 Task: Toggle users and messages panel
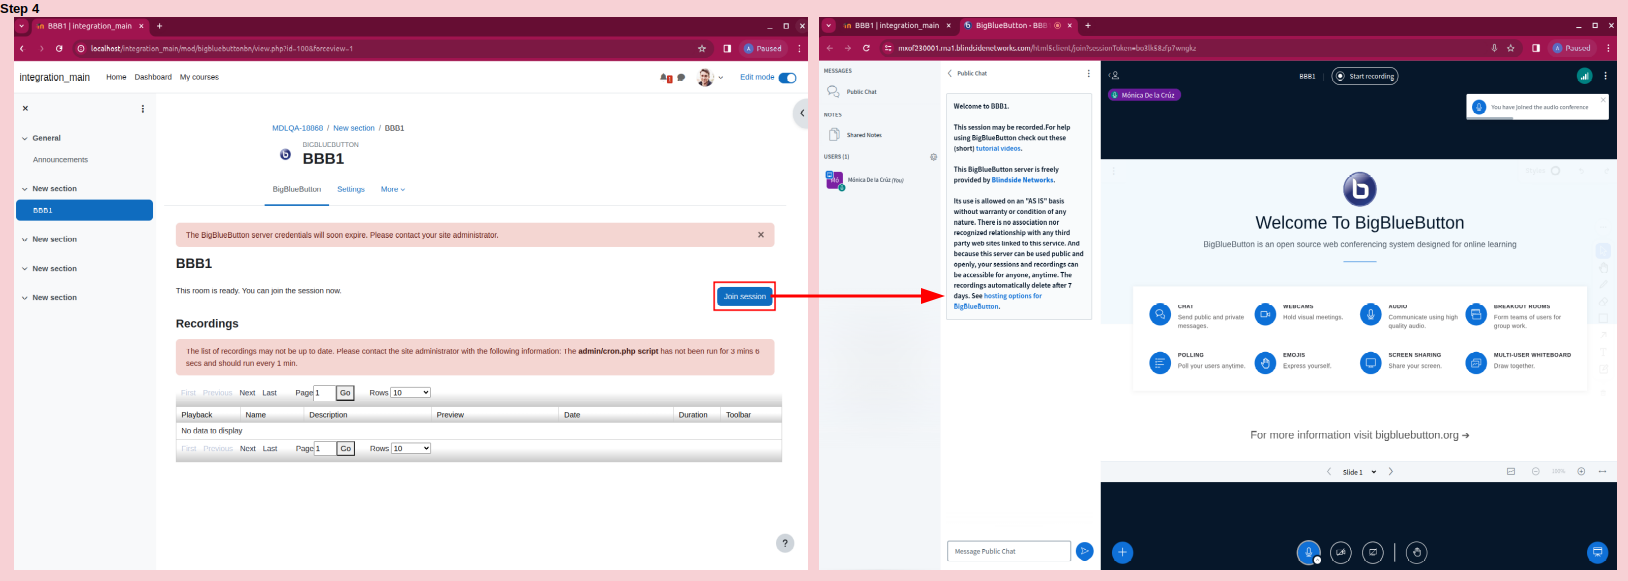click(x=1114, y=76)
